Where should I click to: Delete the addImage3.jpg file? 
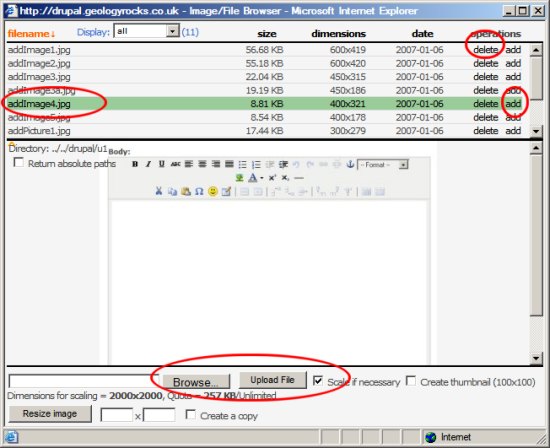coord(485,77)
